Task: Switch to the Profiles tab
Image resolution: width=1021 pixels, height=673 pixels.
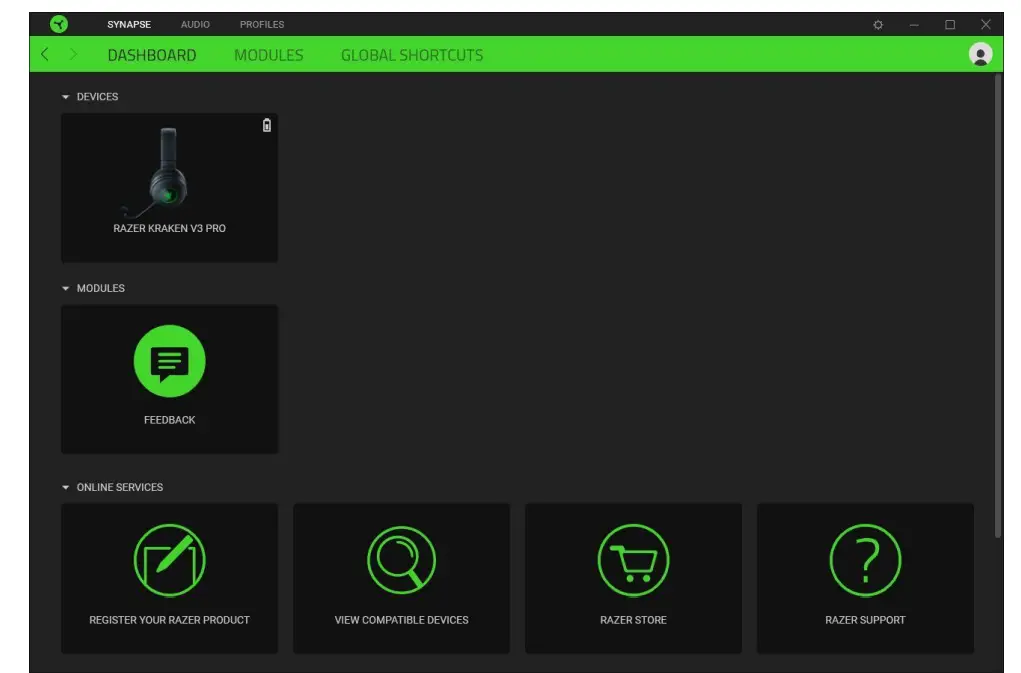Action: [262, 24]
